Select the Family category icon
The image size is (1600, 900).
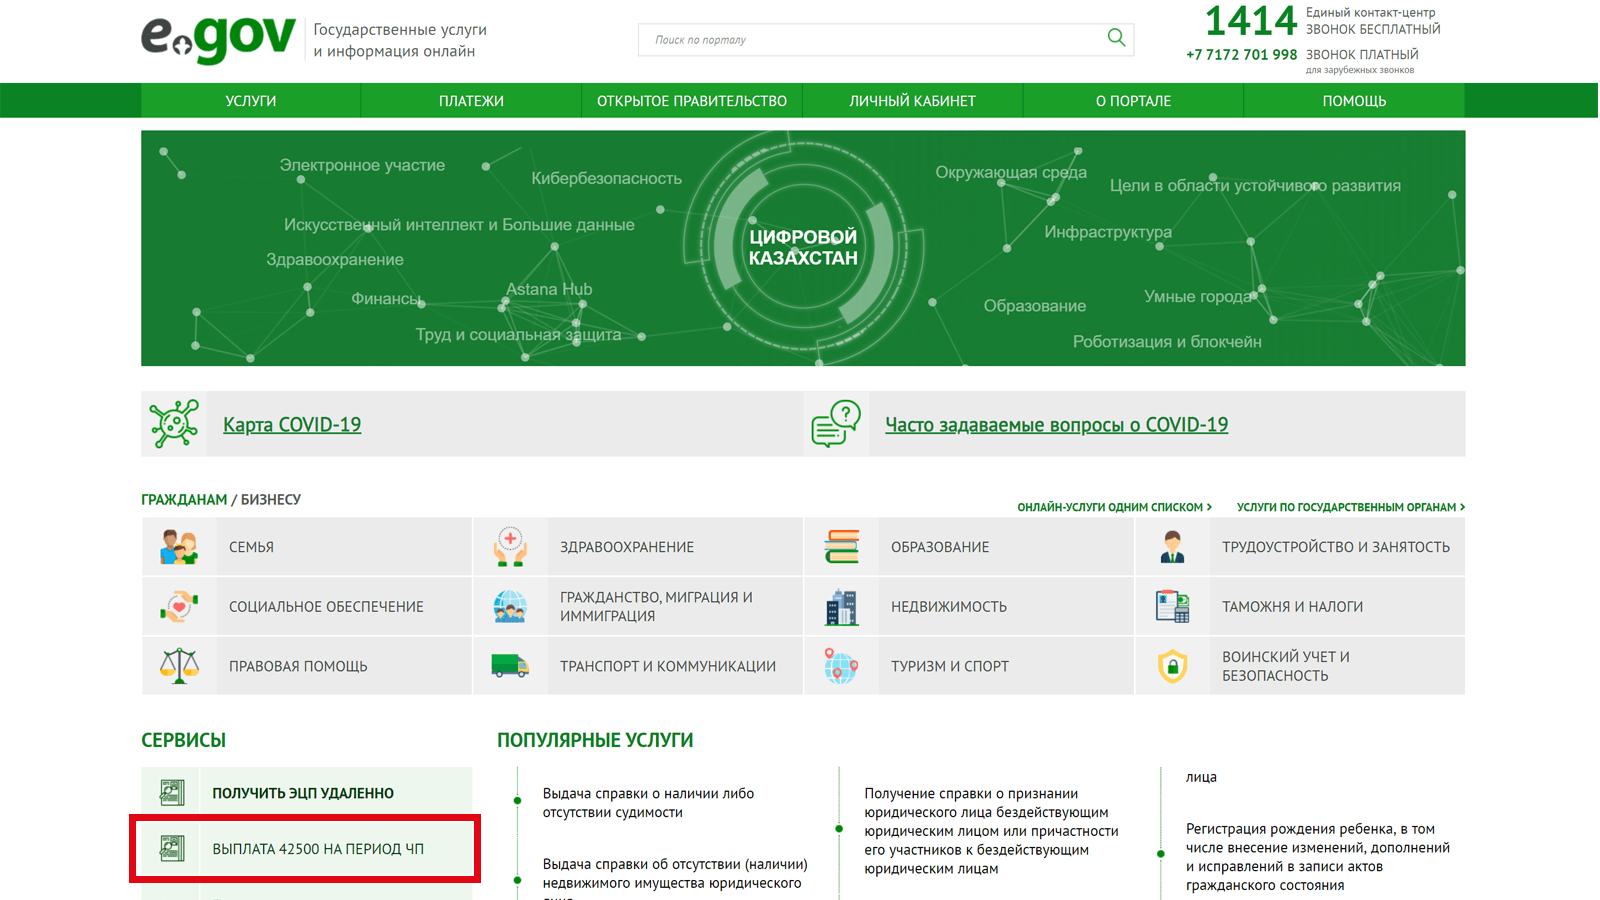click(x=179, y=547)
